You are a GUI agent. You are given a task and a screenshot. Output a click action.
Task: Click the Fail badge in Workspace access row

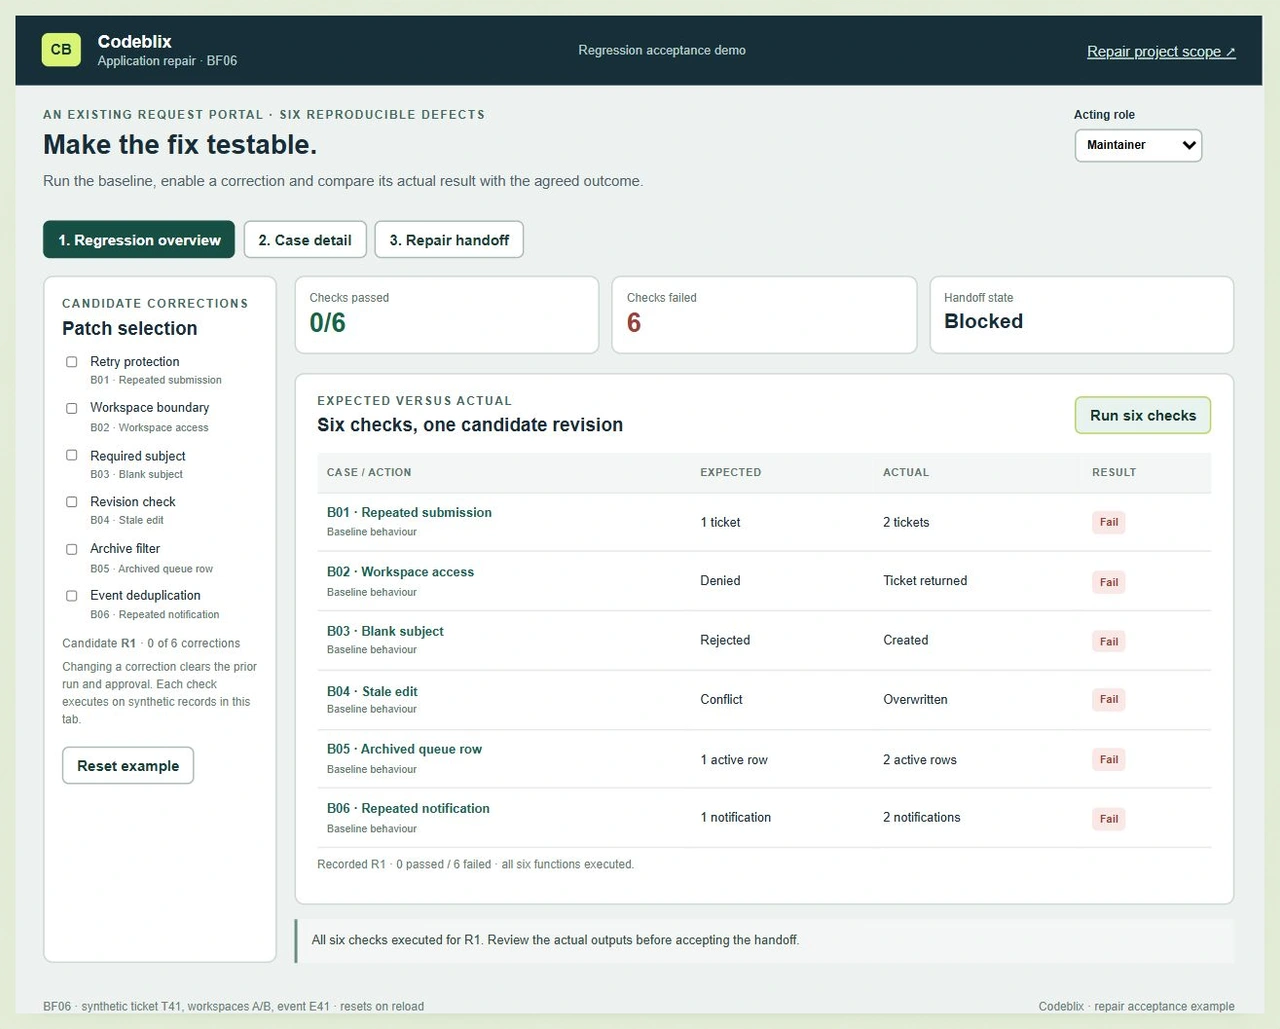coord(1109,582)
